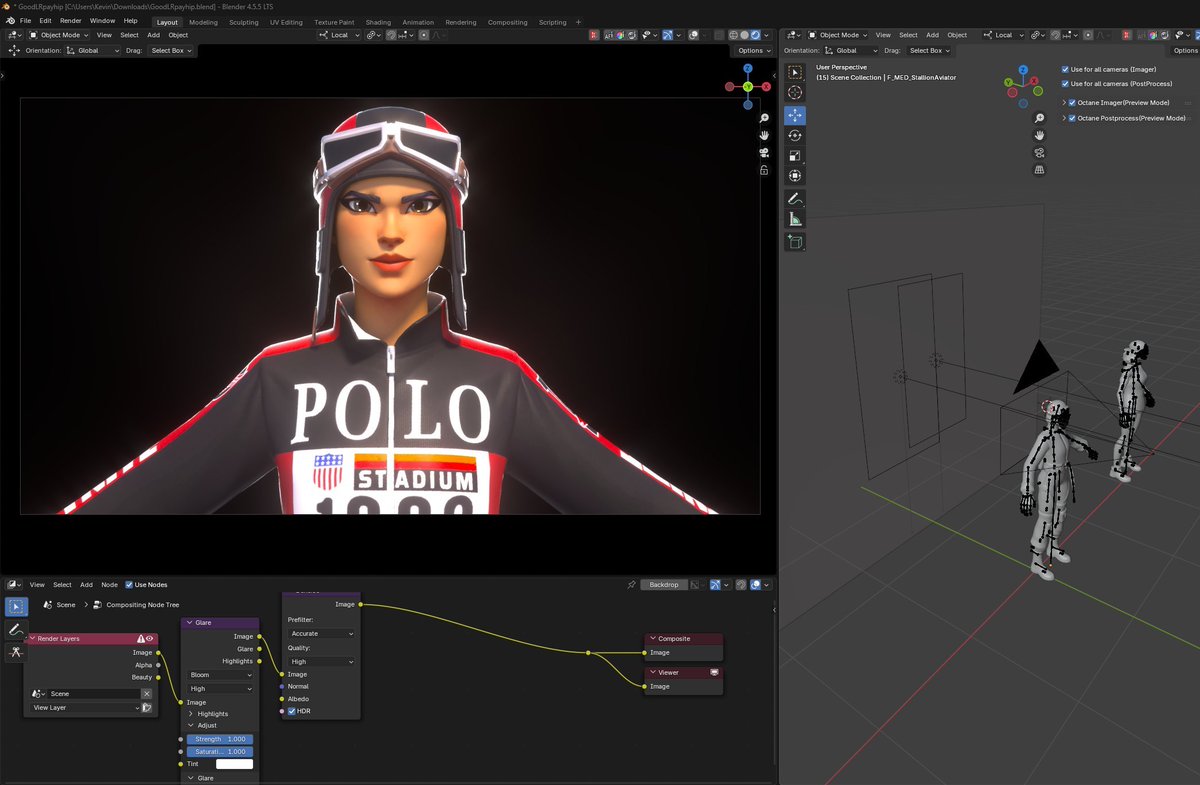Click the lock camera to view icon
The height and width of the screenshot is (785, 1200).
tap(764, 170)
